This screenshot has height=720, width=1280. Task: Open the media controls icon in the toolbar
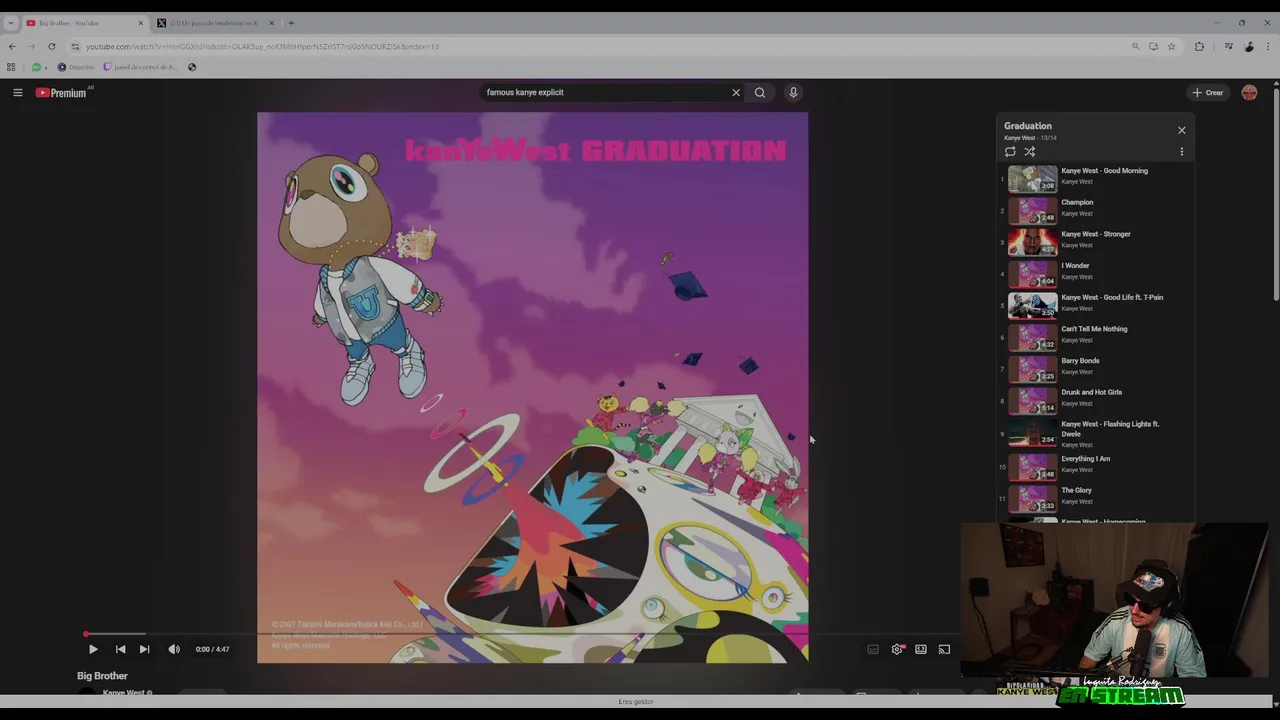pyautogui.click(x=1228, y=46)
